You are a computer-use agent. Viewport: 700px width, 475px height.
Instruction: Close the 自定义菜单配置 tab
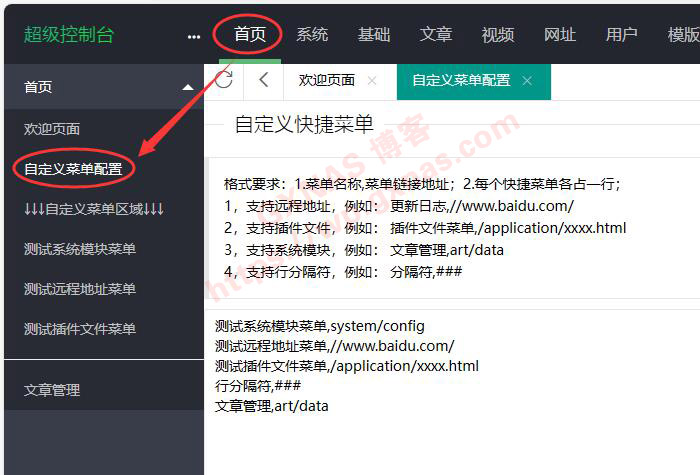click(527, 81)
